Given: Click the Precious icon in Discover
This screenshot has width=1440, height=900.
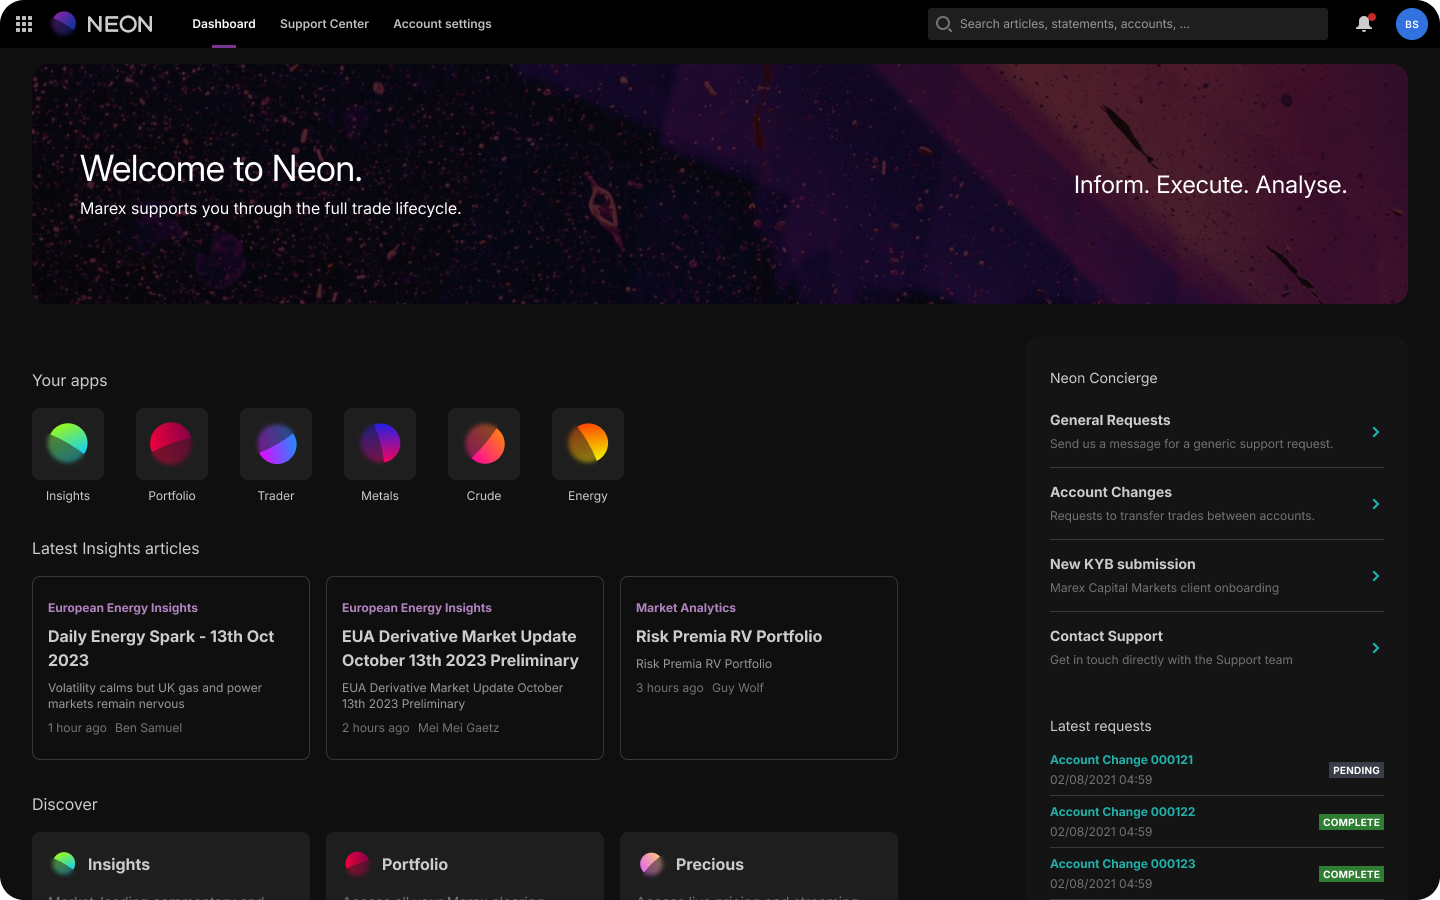Looking at the screenshot, I should click(x=652, y=864).
